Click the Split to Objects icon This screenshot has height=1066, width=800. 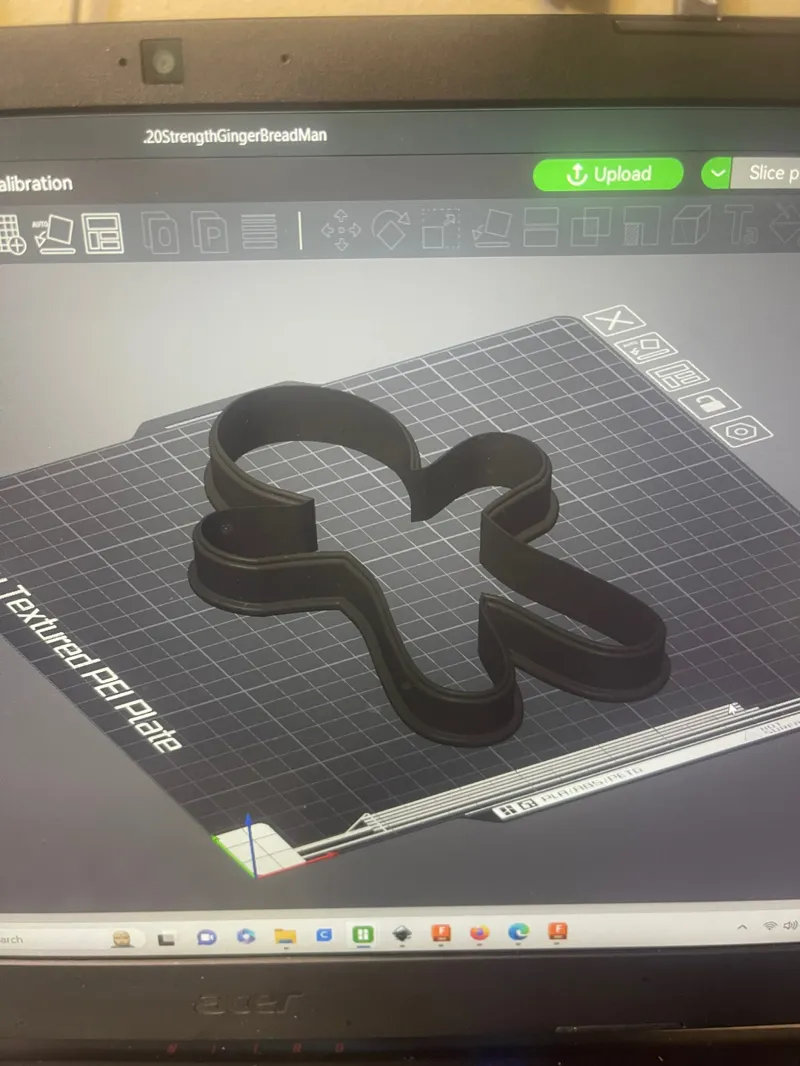click(160, 233)
